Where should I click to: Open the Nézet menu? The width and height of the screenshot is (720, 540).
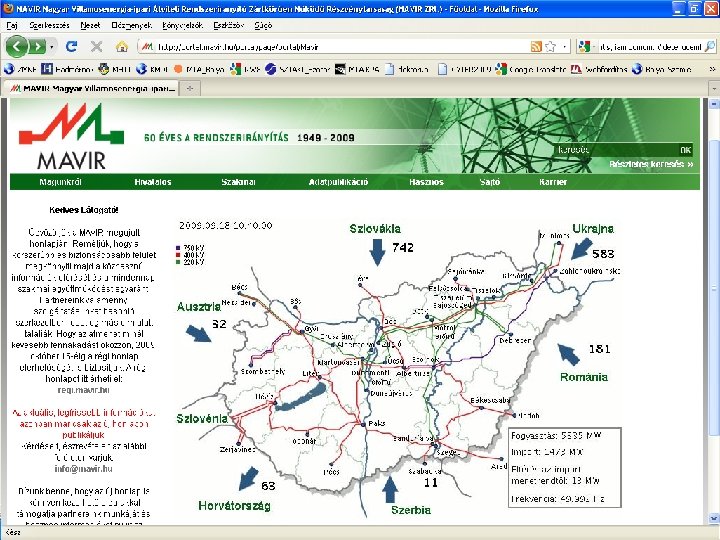(x=90, y=26)
